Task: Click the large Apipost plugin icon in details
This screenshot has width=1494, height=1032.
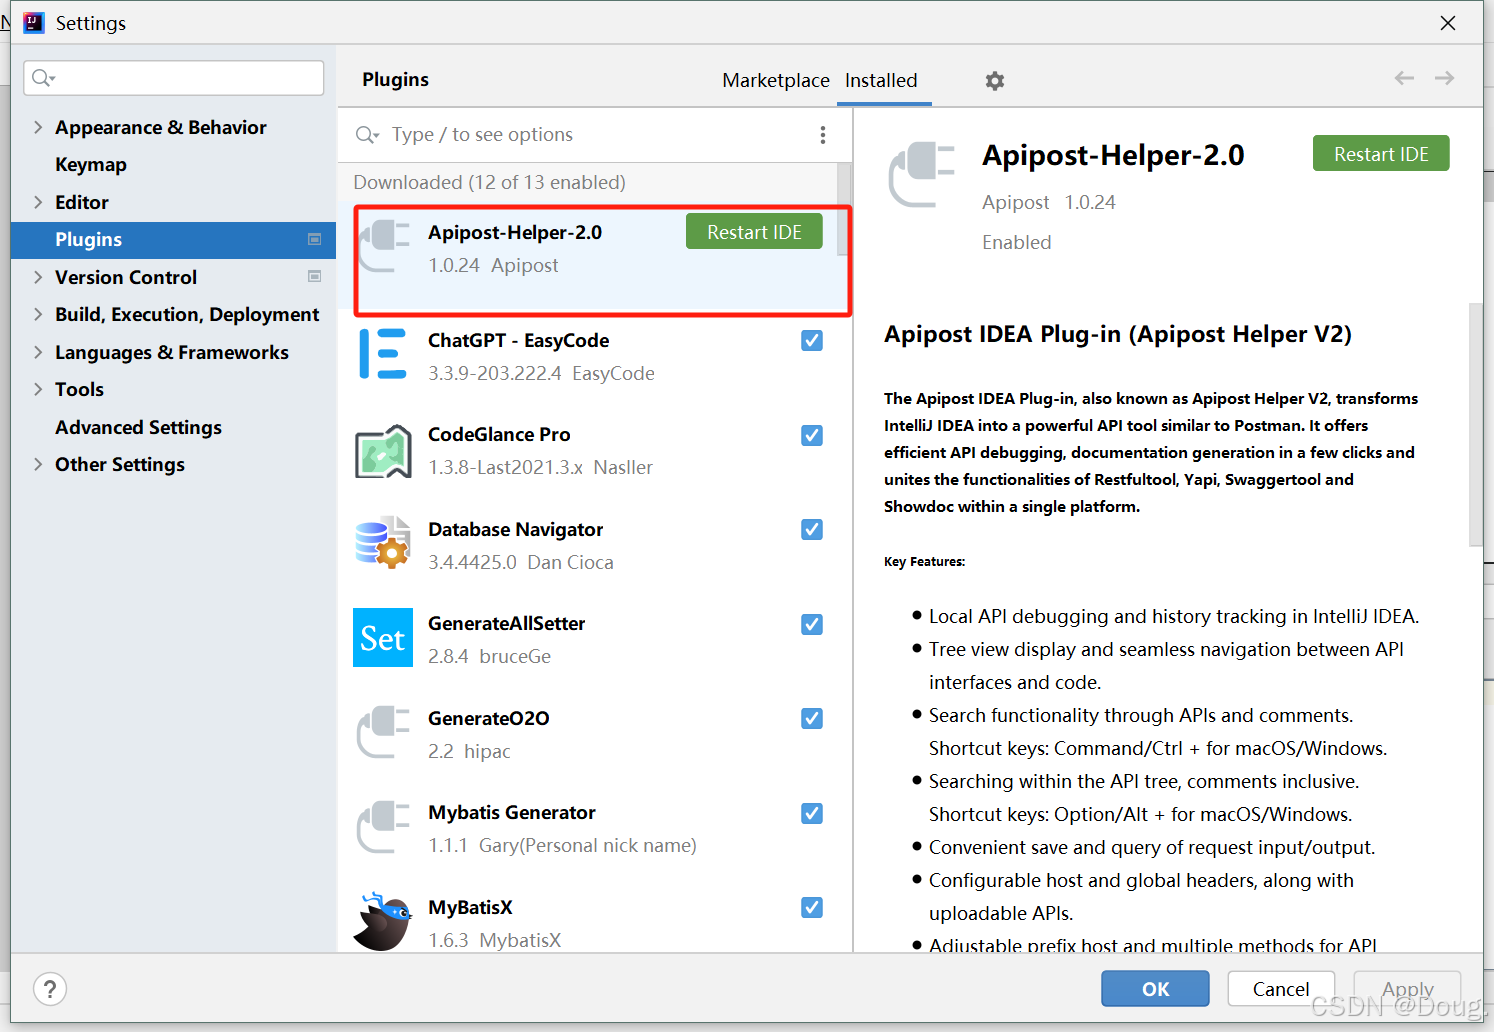Action: coord(921,175)
